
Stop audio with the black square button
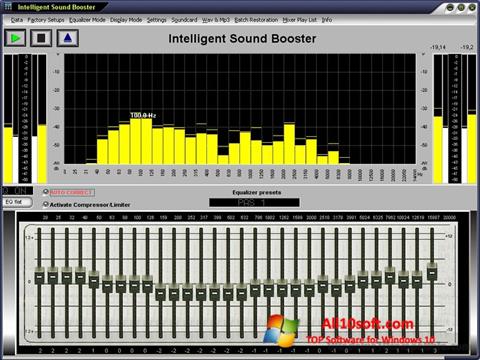coord(41,38)
